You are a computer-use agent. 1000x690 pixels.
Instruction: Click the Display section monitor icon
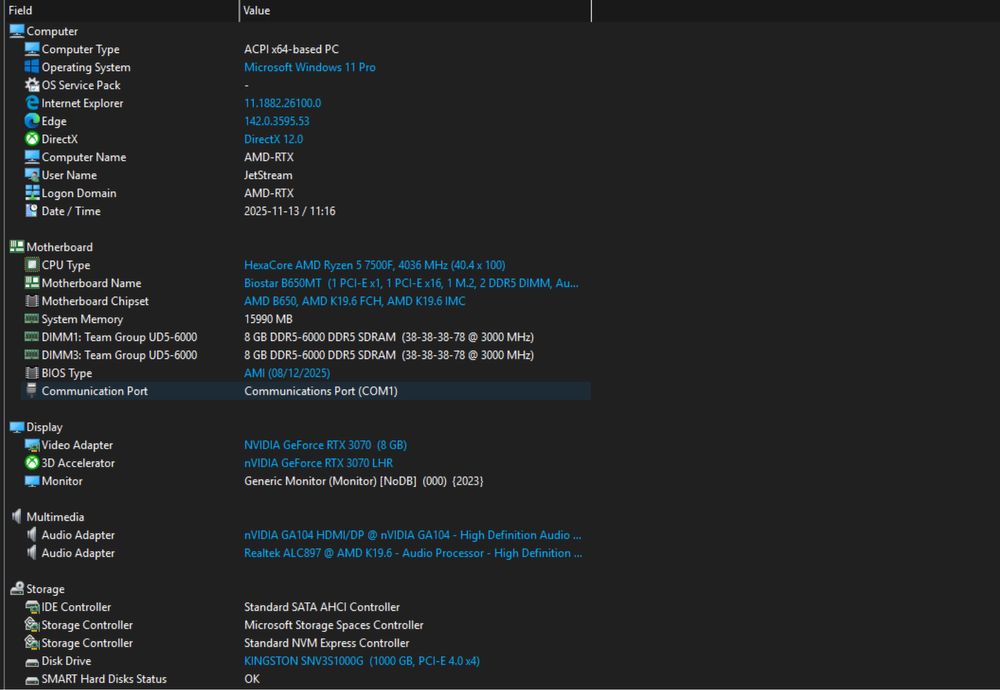pos(17,427)
